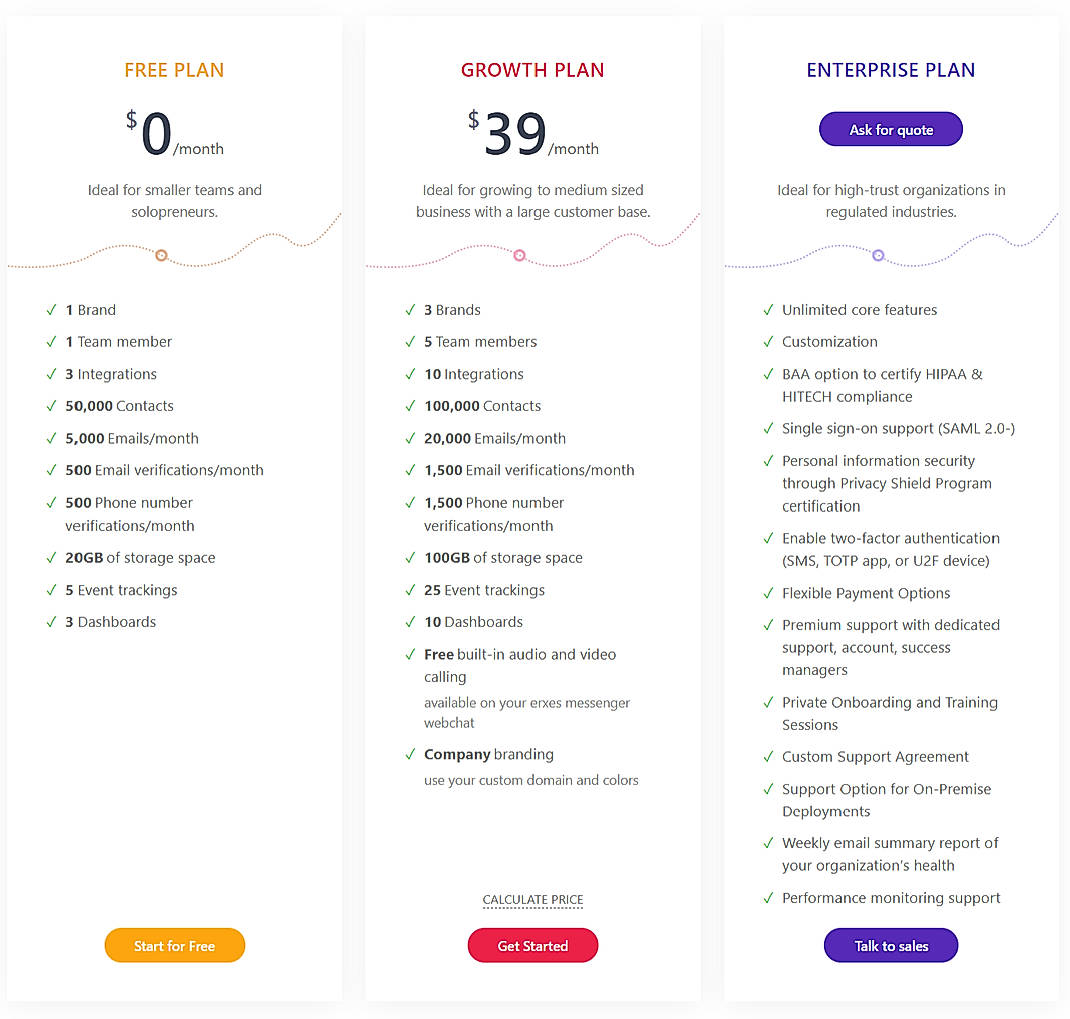The width and height of the screenshot is (1070, 1019).
Task: Click the Free Plan heading
Action: pyautogui.click(x=174, y=70)
